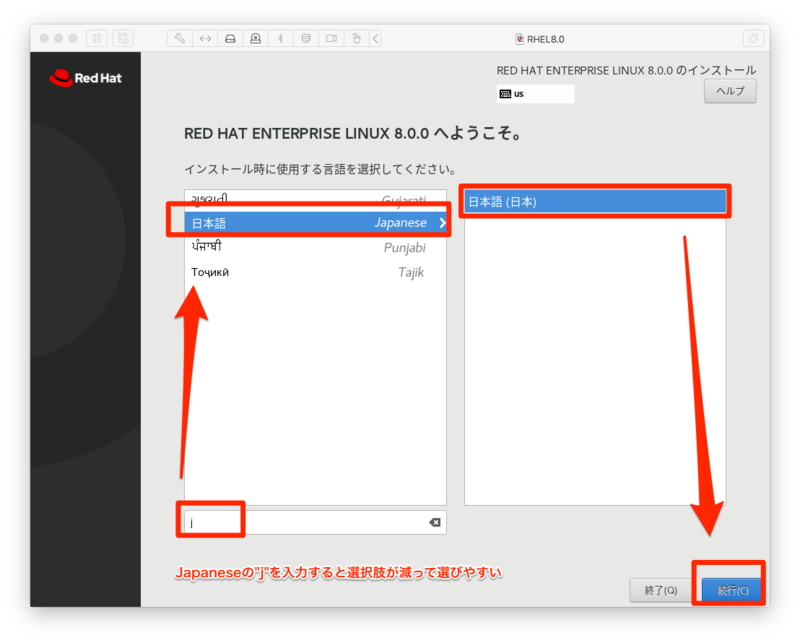Click the window mode icon at title bar right
This screenshot has width=800, height=643.
coord(753,38)
